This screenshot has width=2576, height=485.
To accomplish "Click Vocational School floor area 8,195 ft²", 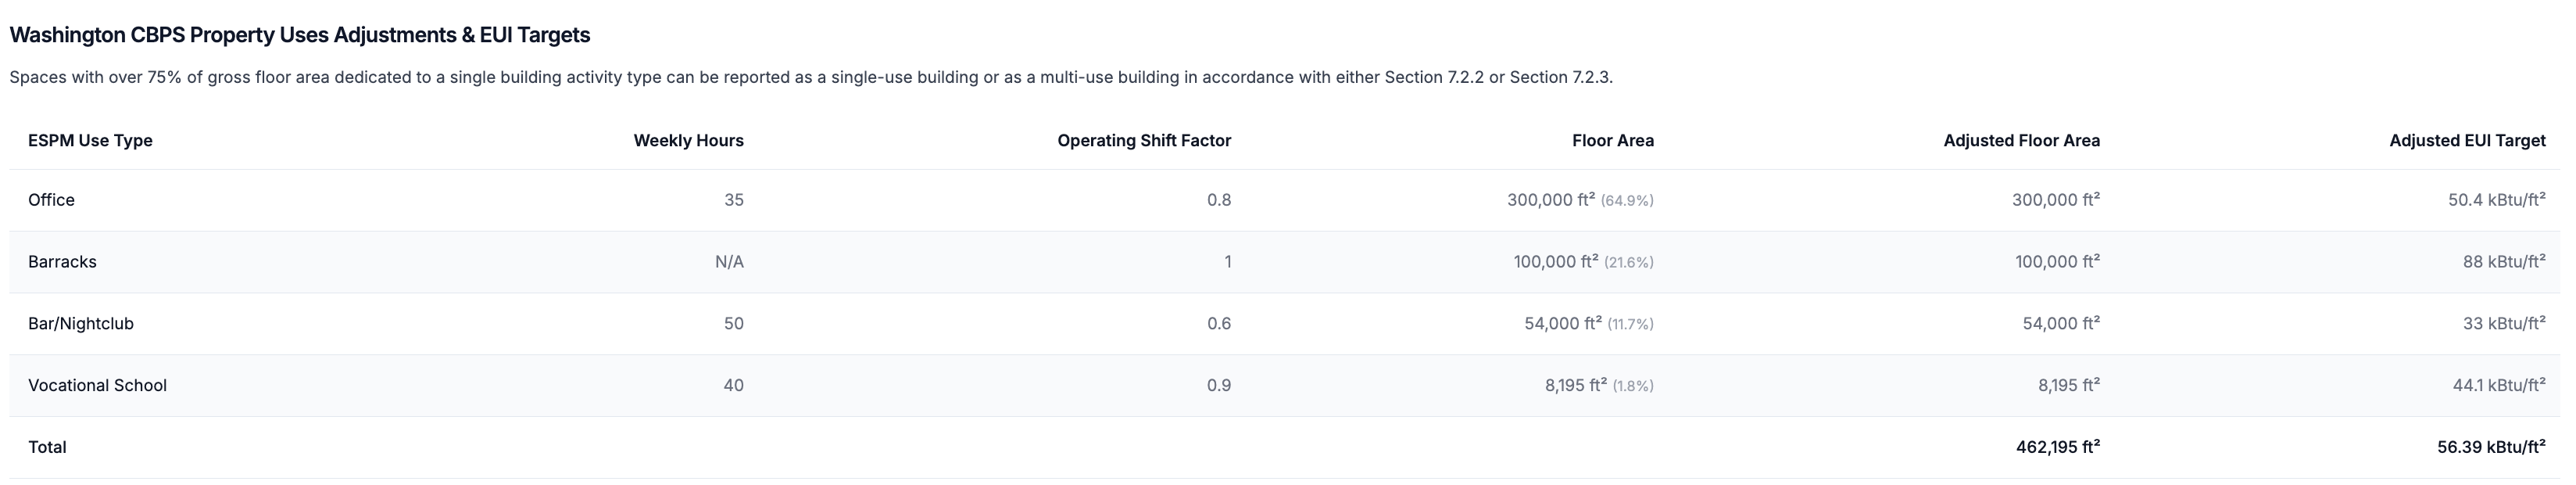I will 1576,386.
